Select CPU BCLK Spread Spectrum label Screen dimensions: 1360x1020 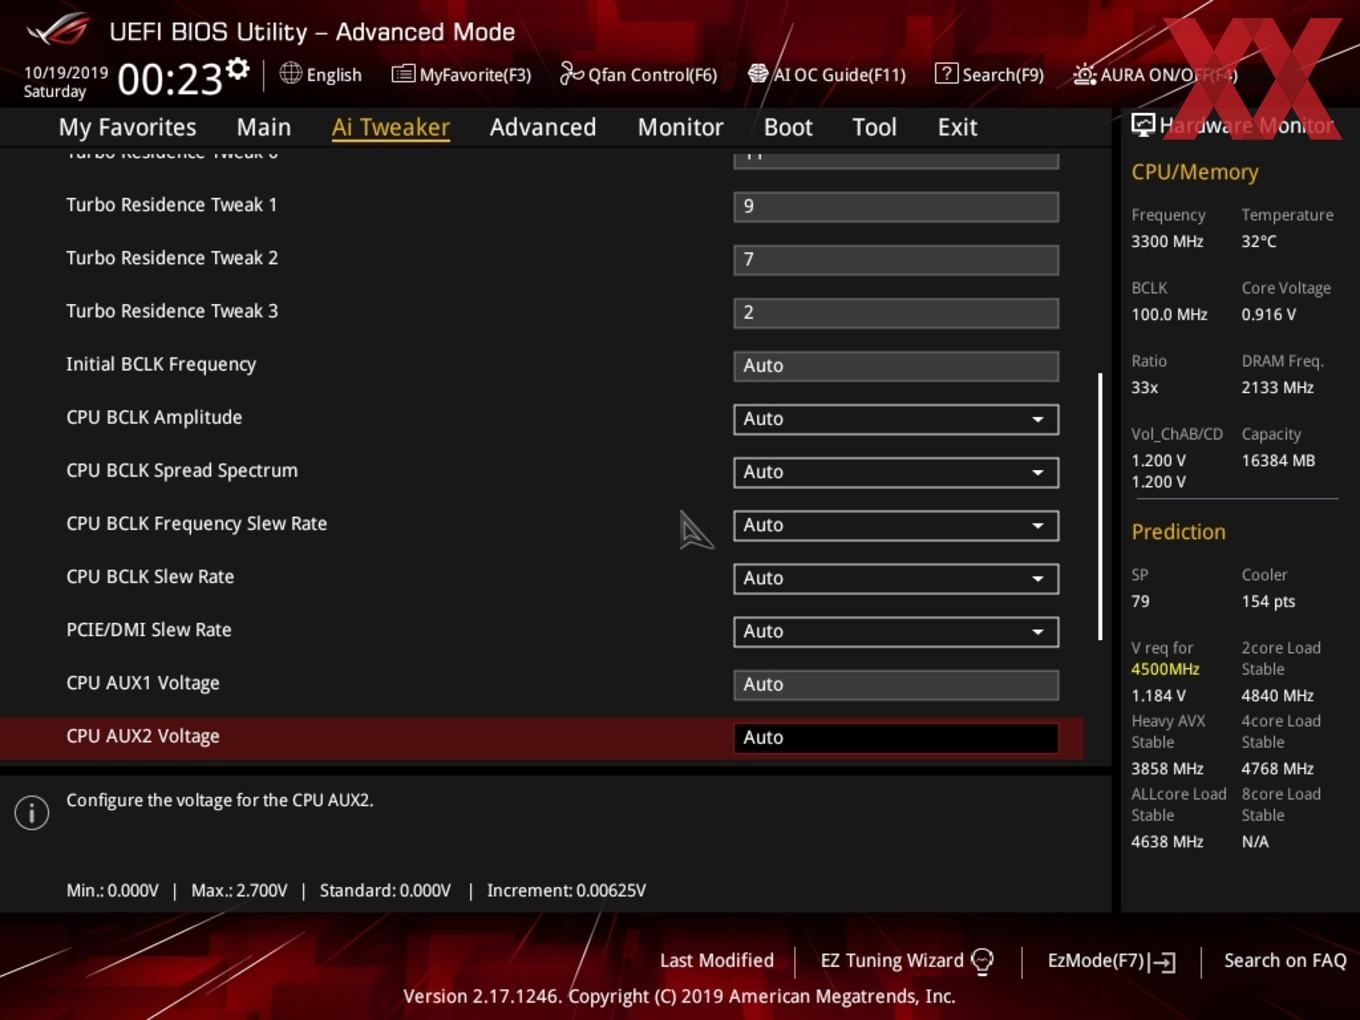[x=182, y=471]
